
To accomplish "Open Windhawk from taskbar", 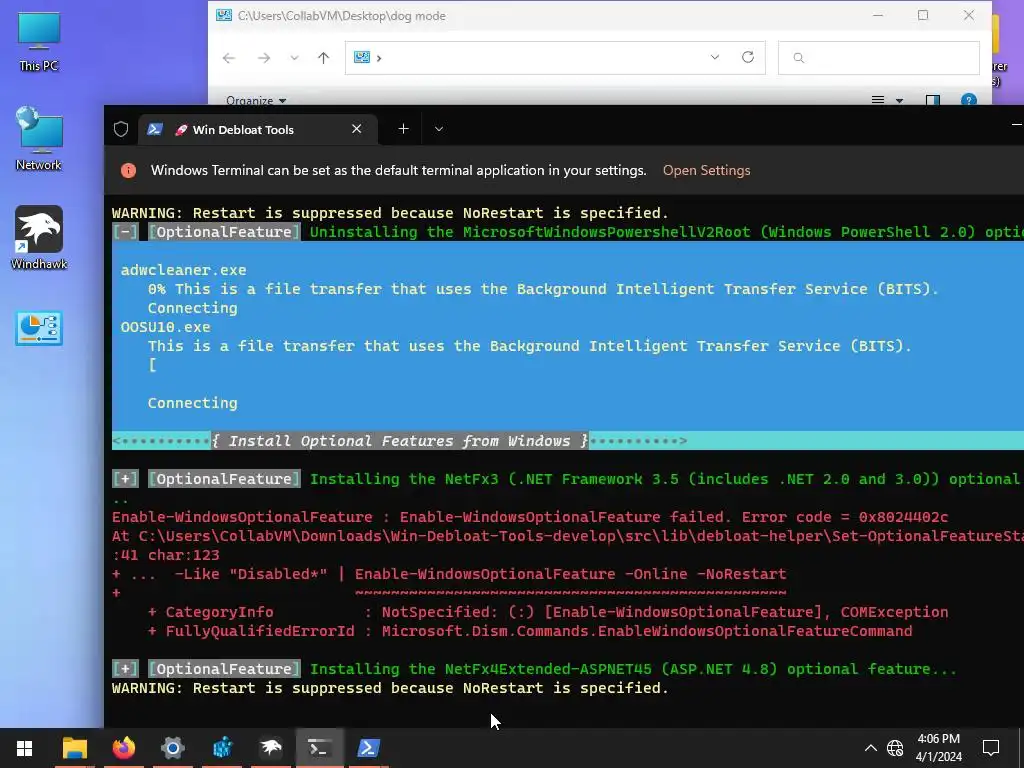I will pyautogui.click(x=271, y=748).
